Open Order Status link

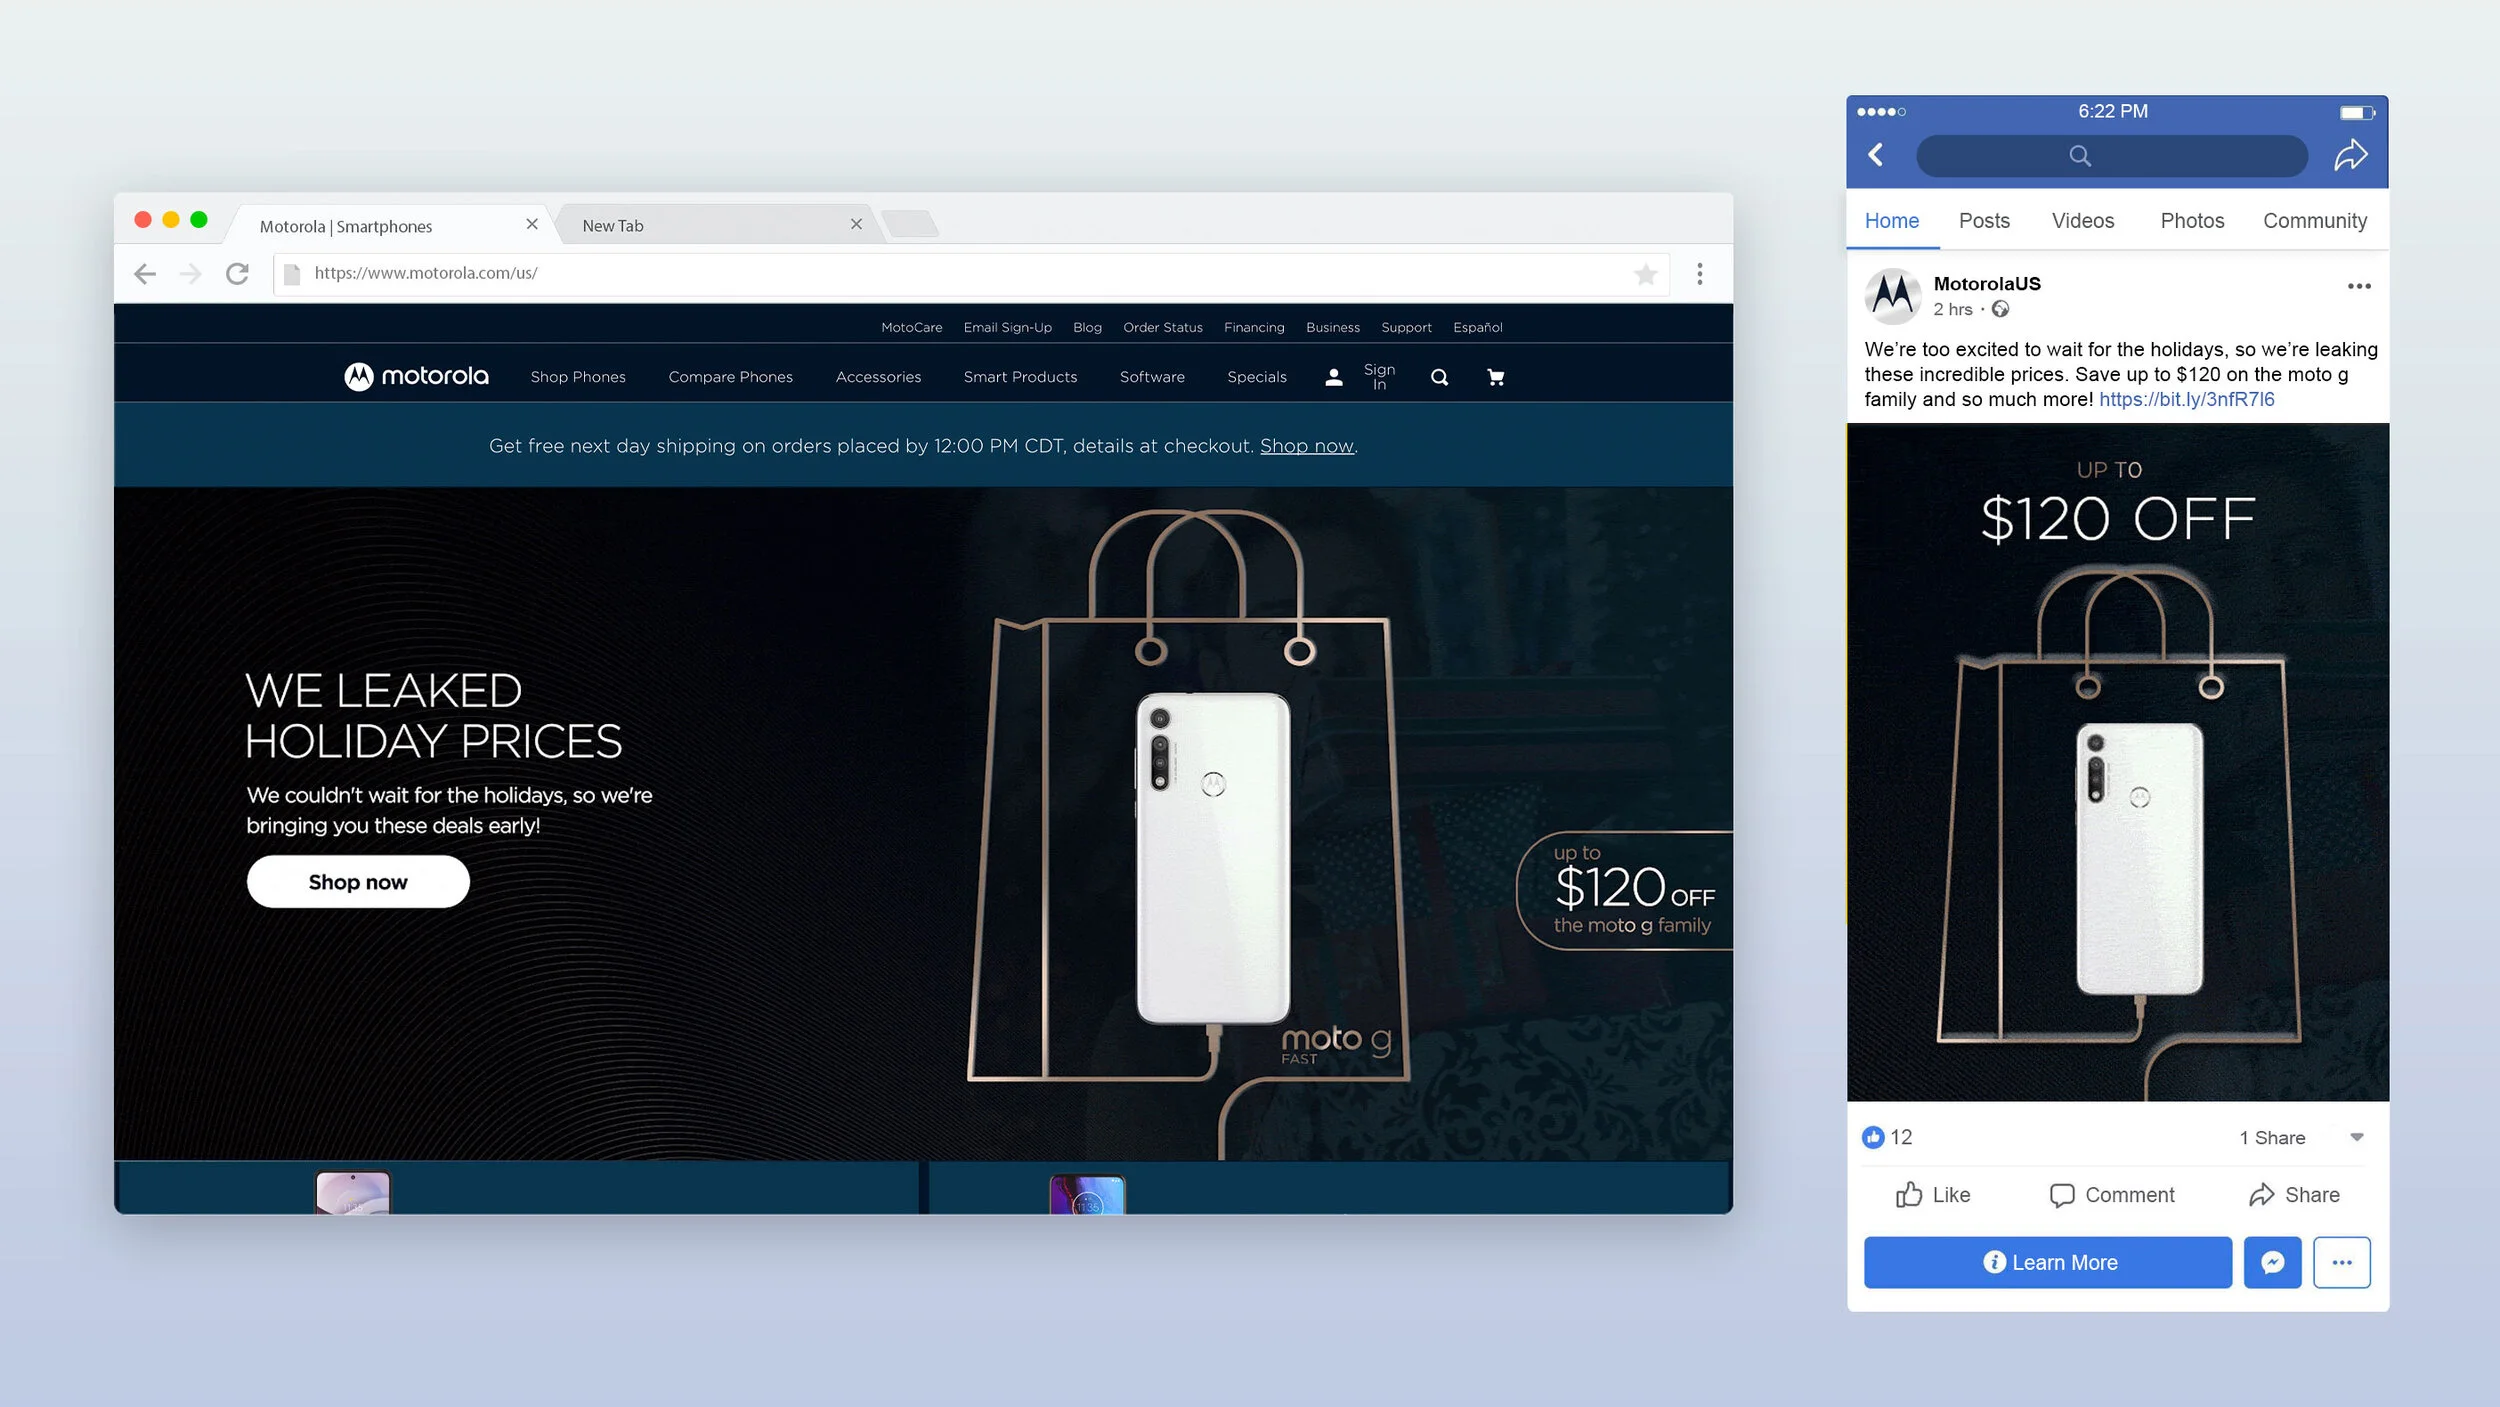click(x=1162, y=328)
